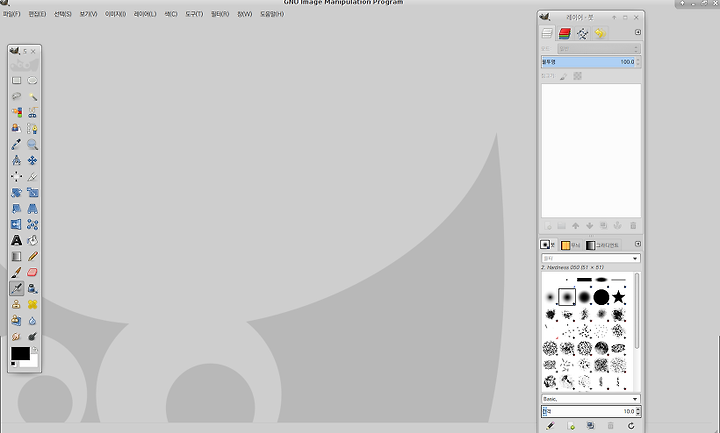Click the layer opacity slider showing 100.0

(591, 62)
